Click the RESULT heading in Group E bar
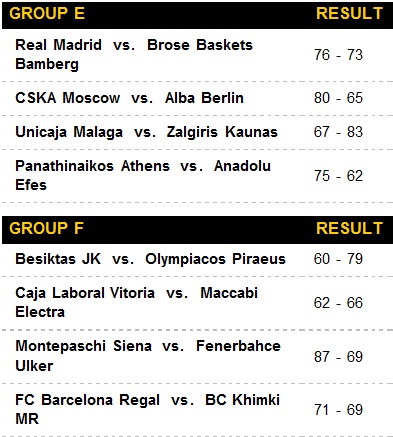Screen dimensions: 393x437 coord(349,14)
